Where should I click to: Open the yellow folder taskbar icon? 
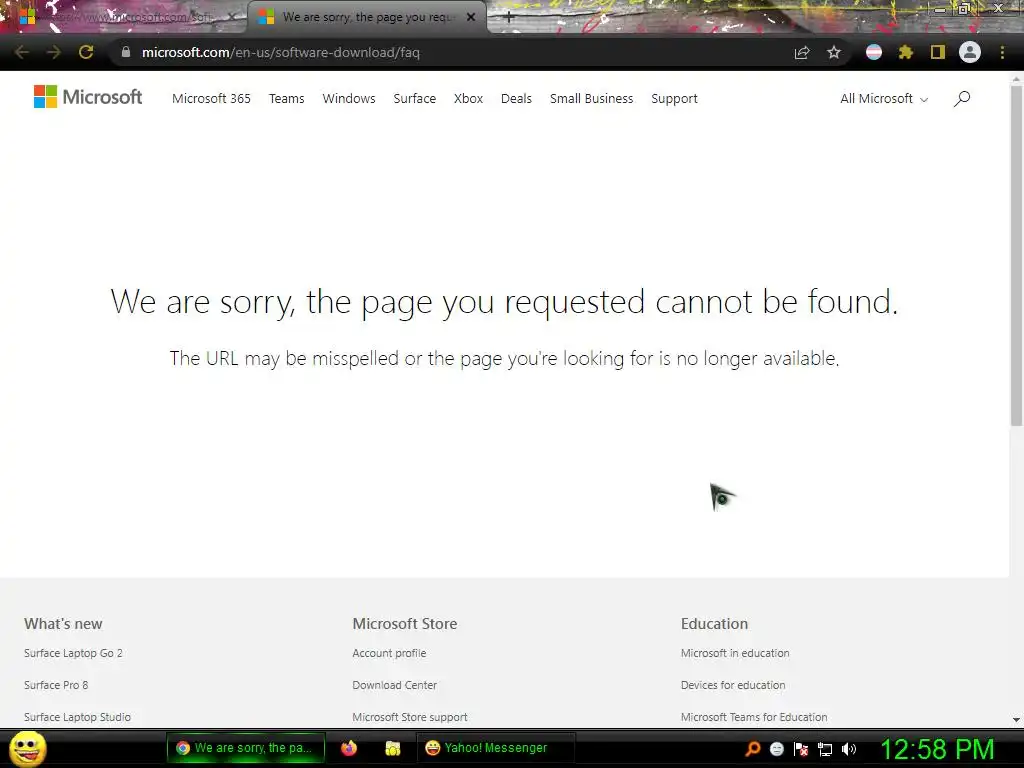tap(392, 748)
